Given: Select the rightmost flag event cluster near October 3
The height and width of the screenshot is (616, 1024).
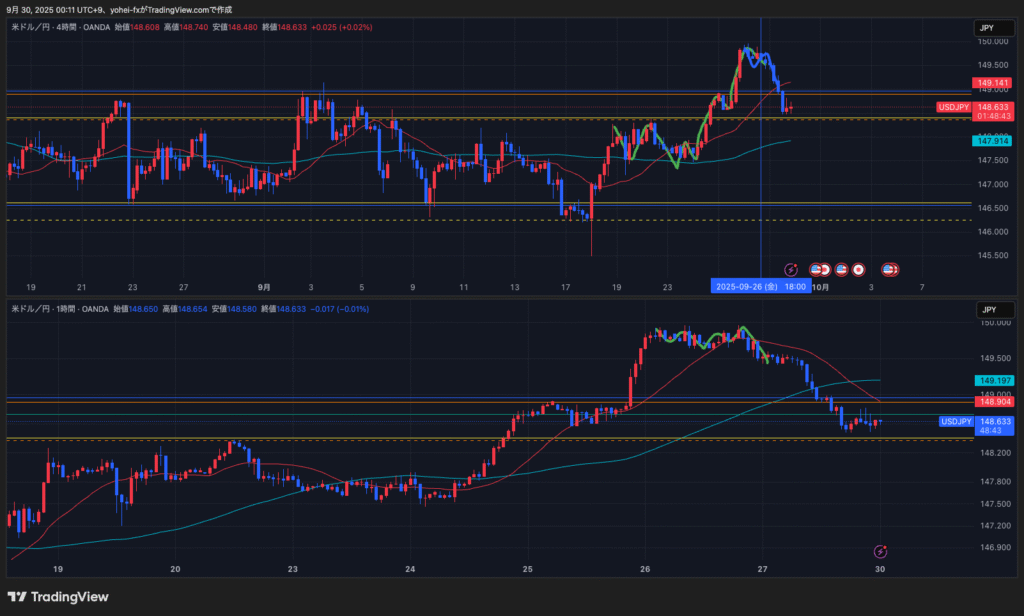Looking at the screenshot, I should pos(889,269).
